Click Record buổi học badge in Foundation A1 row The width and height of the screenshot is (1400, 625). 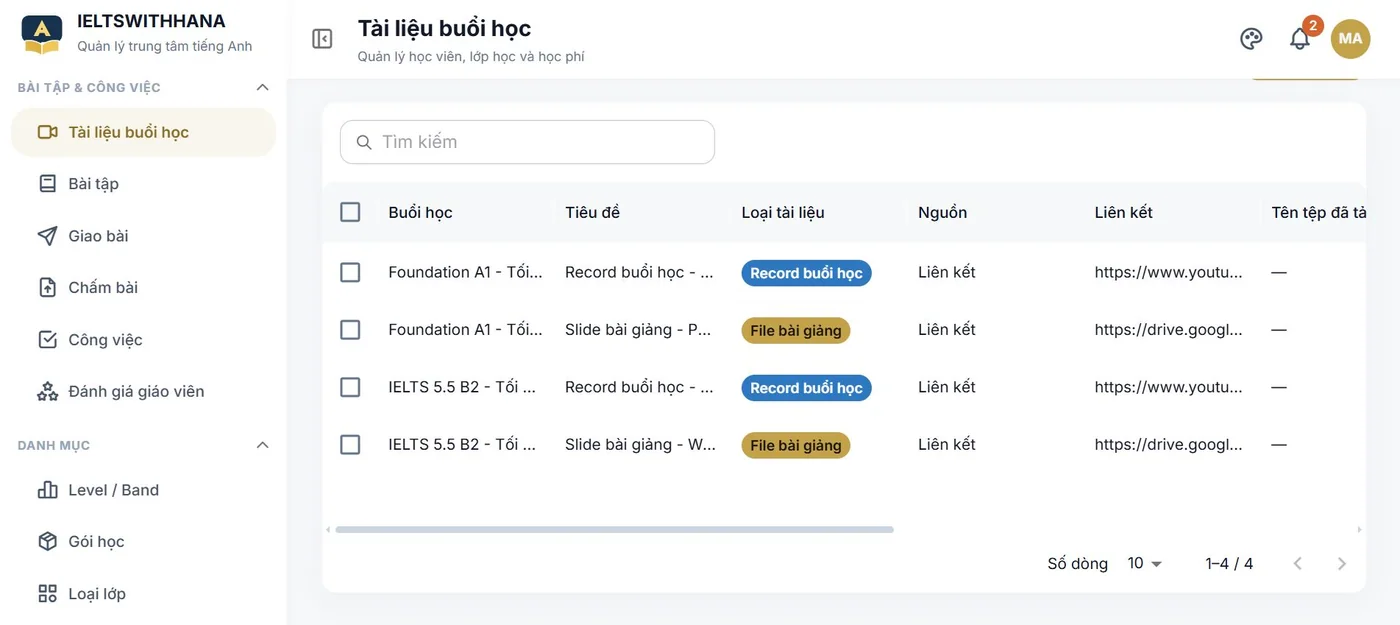point(806,273)
